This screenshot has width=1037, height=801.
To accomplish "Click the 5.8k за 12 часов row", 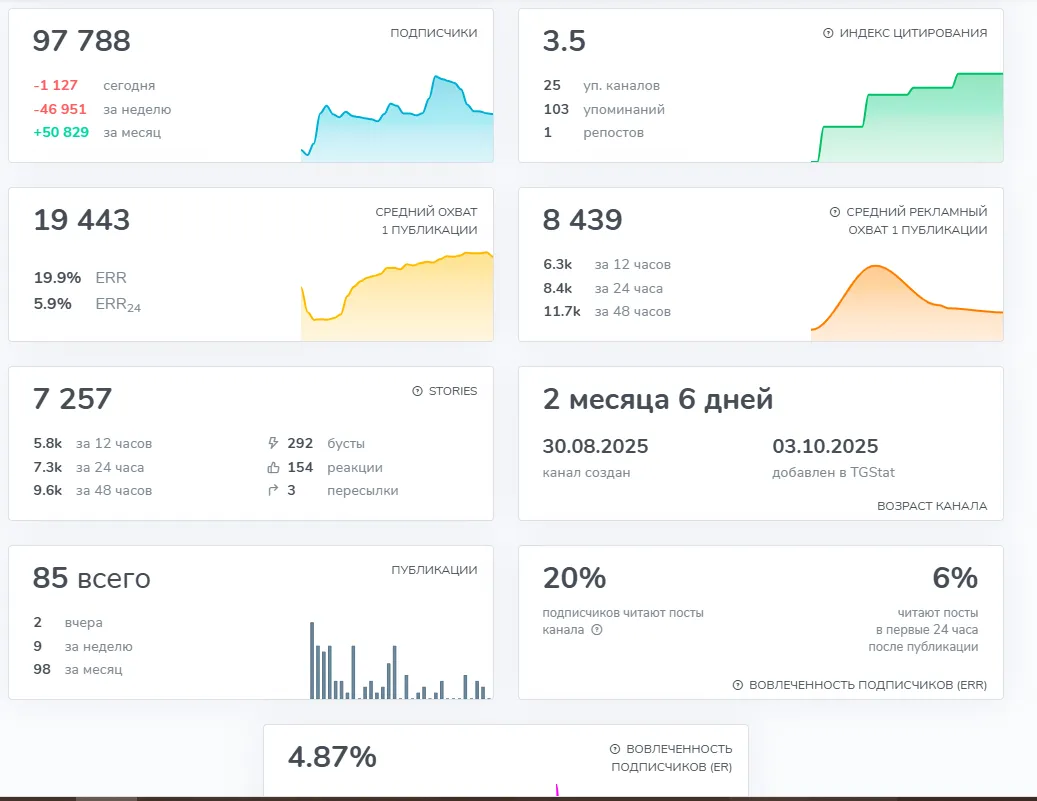I will [93, 444].
